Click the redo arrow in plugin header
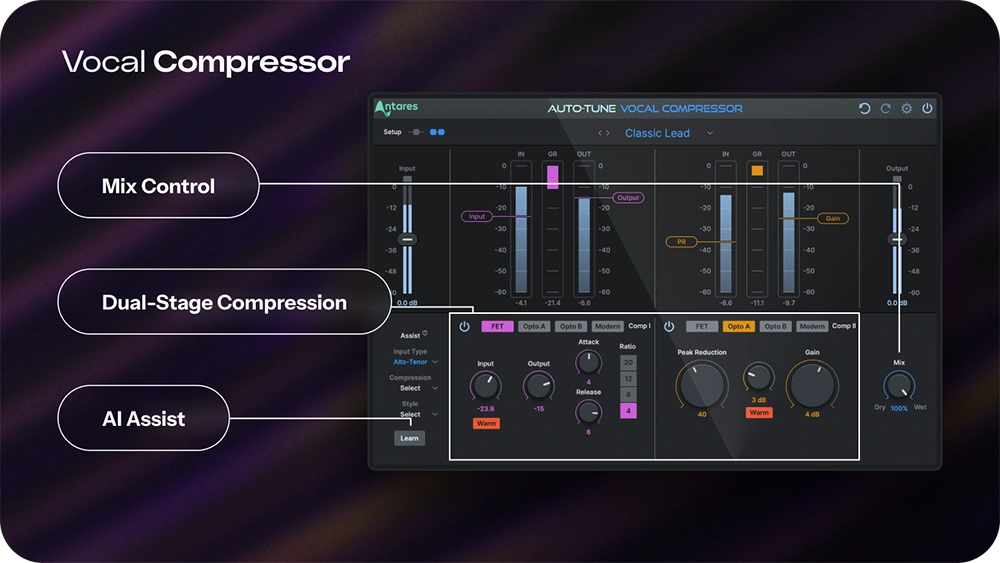 tap(885, 108)
